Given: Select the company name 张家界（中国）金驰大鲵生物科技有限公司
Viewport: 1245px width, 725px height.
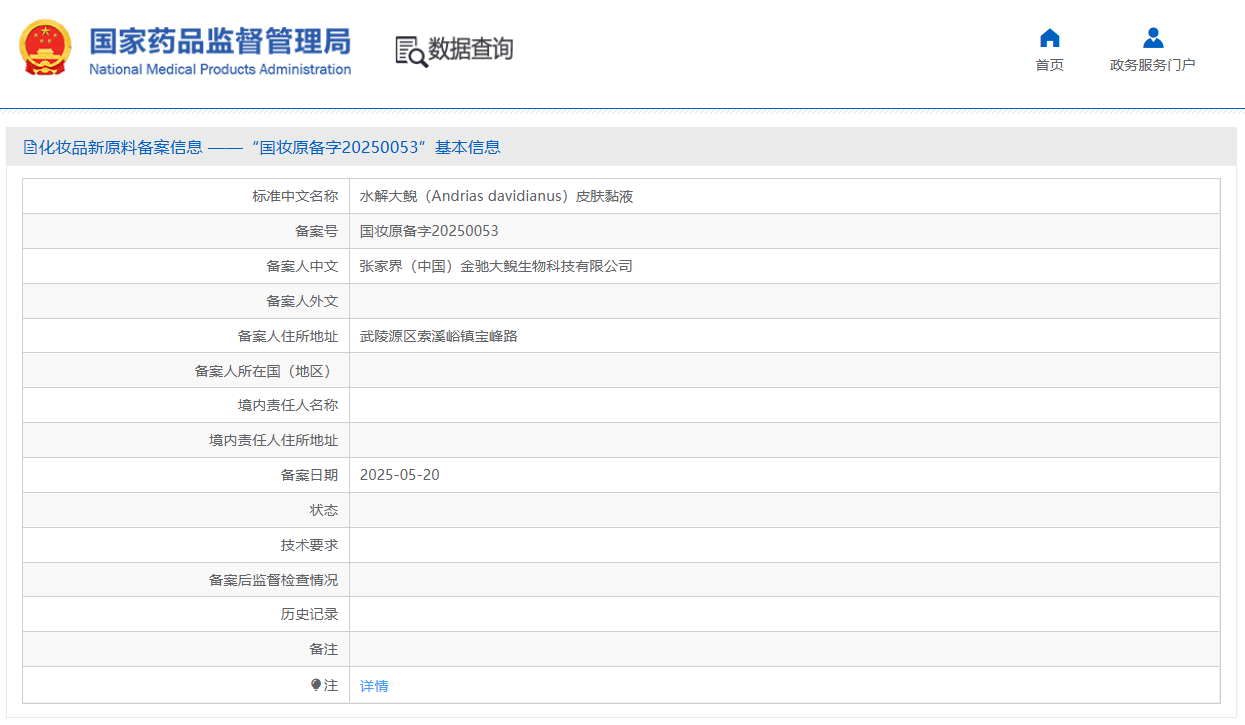Looking at the screenshot, I should (x=496, y=266).
